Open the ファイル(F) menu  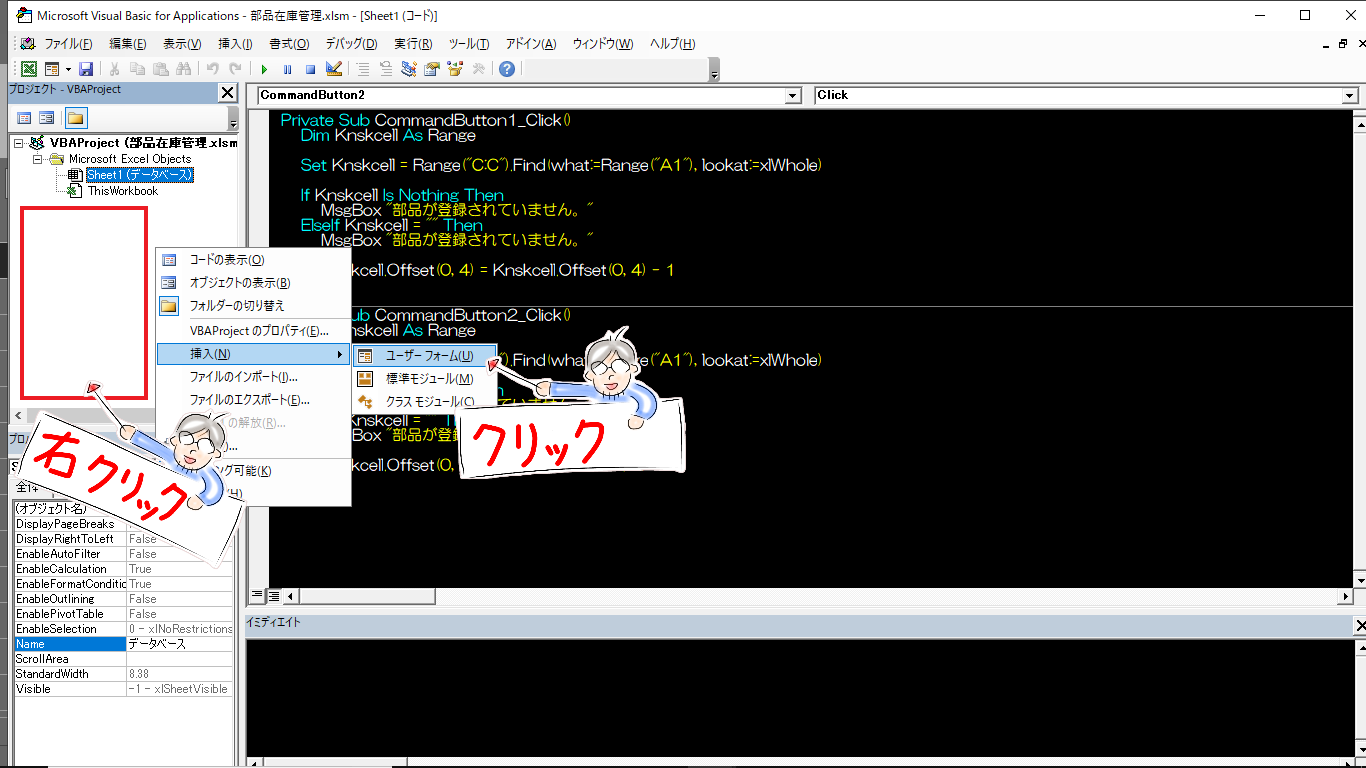coord(68,44)
